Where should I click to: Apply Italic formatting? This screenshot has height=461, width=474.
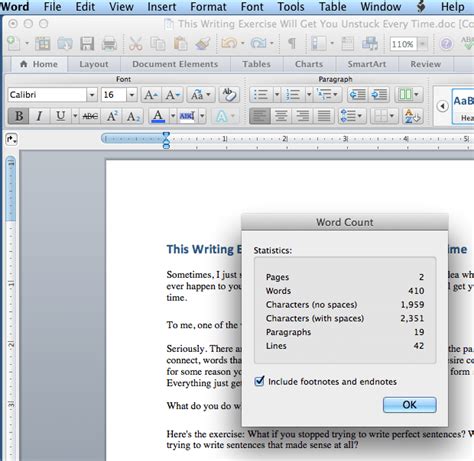pyautogui.click(x=39, y=116)
